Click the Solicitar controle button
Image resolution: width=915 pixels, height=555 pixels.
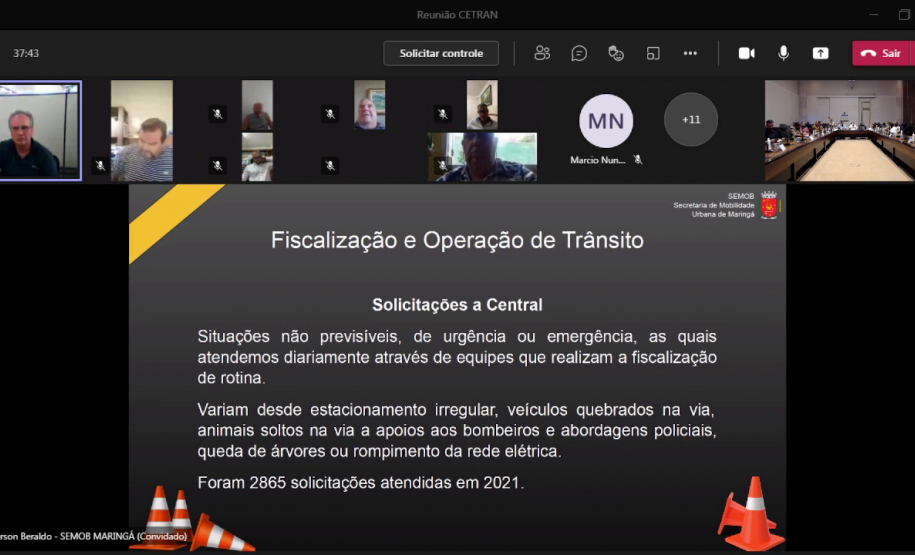(x=441, y=53)
